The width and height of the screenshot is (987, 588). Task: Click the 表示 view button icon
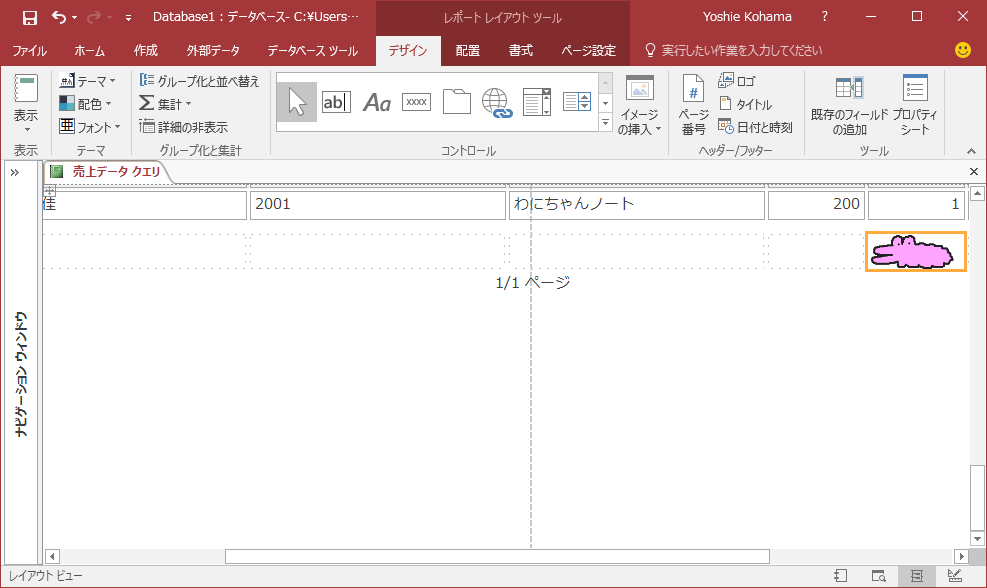[26, 89]
